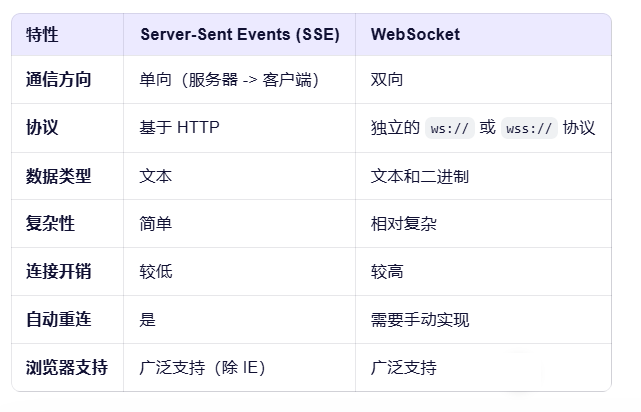
Task: Select the 协议 row label
Action: click(x=42, y=128)
